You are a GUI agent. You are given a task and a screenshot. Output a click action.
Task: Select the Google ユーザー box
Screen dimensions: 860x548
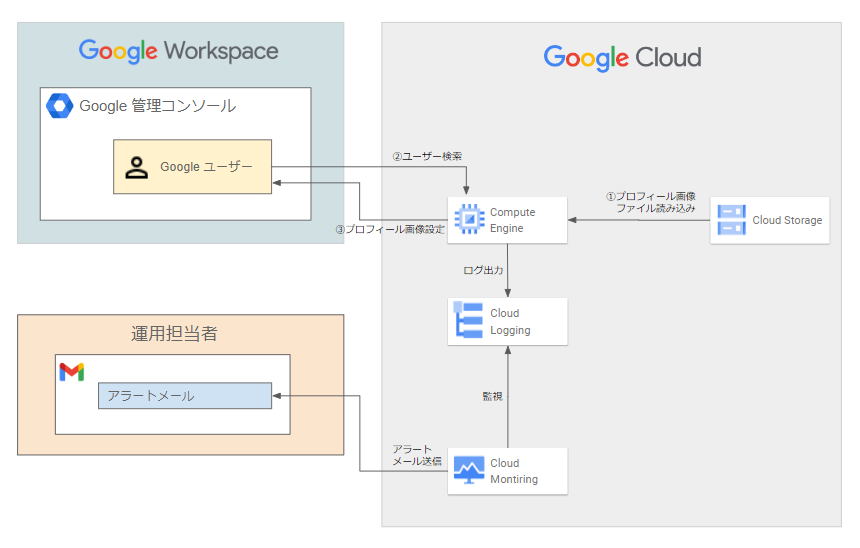point(193,167)
